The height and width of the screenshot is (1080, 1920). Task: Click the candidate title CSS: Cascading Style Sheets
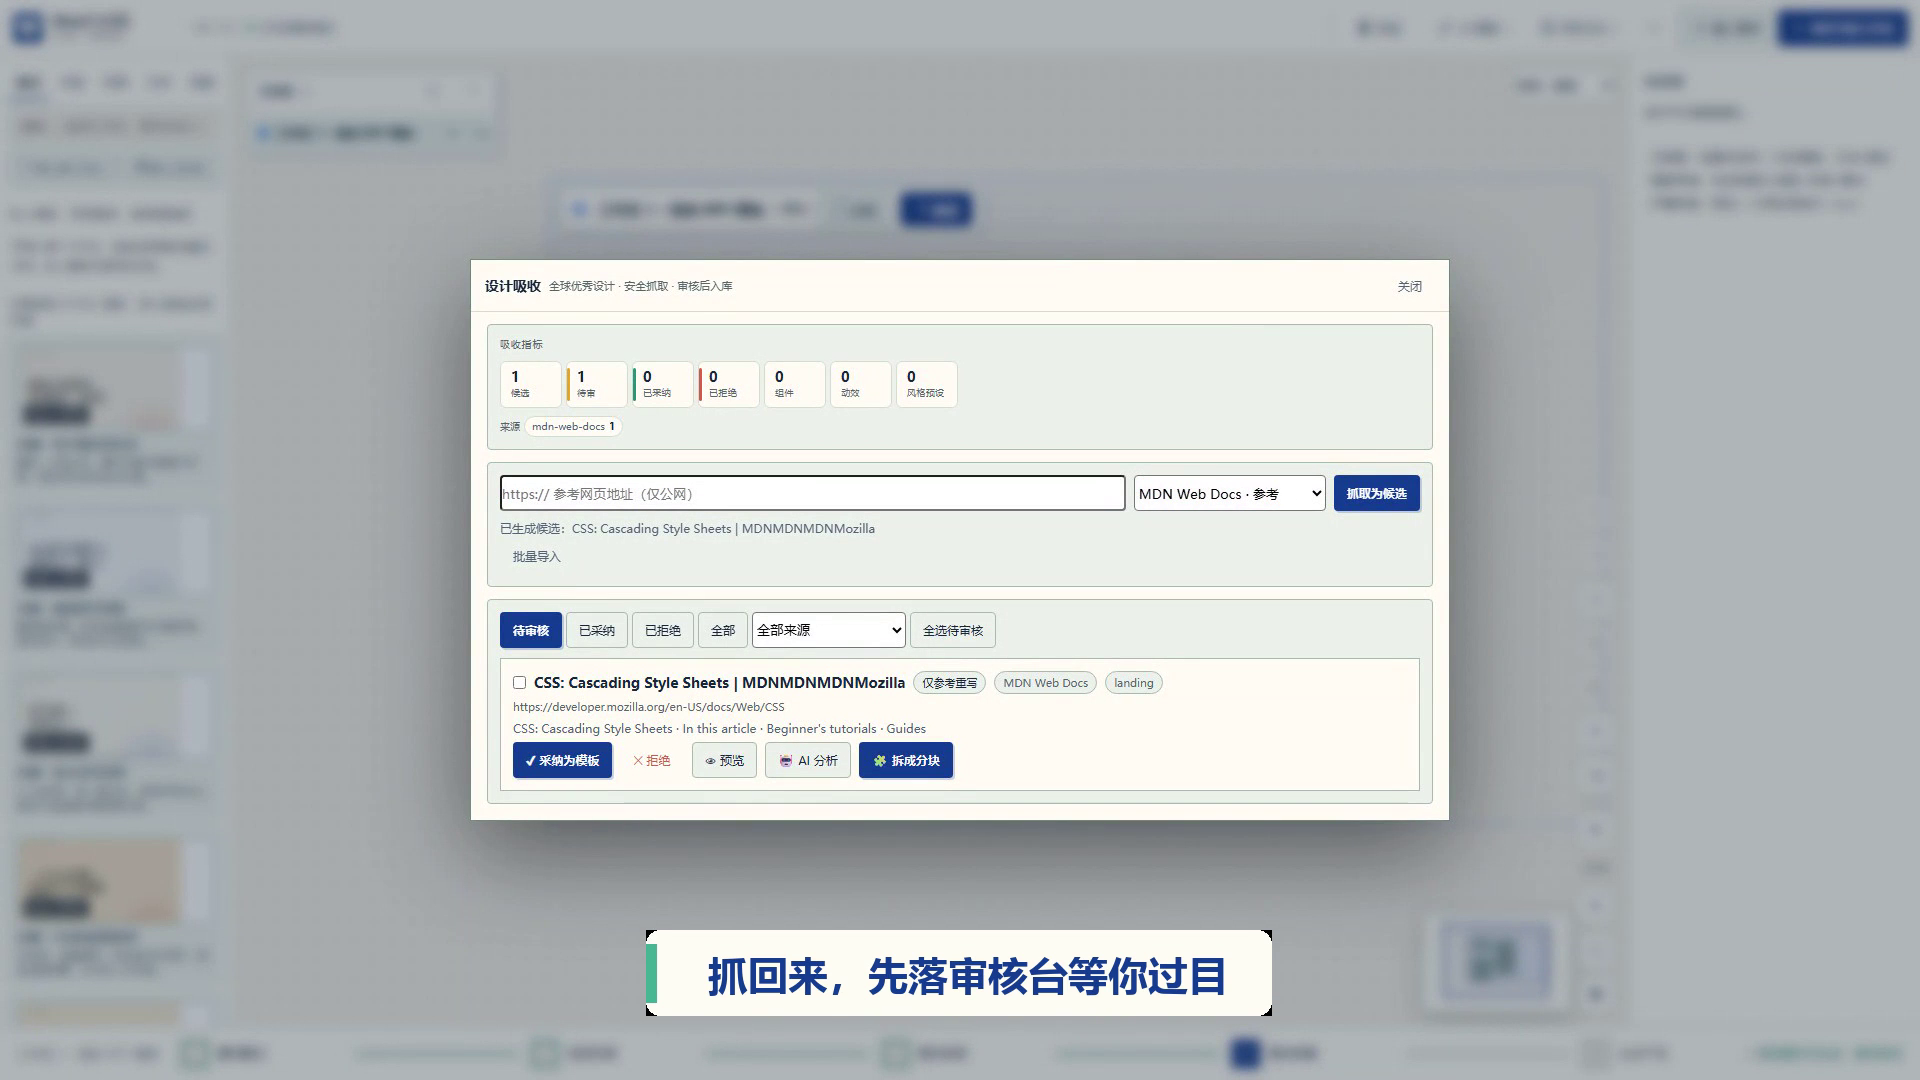719,683
